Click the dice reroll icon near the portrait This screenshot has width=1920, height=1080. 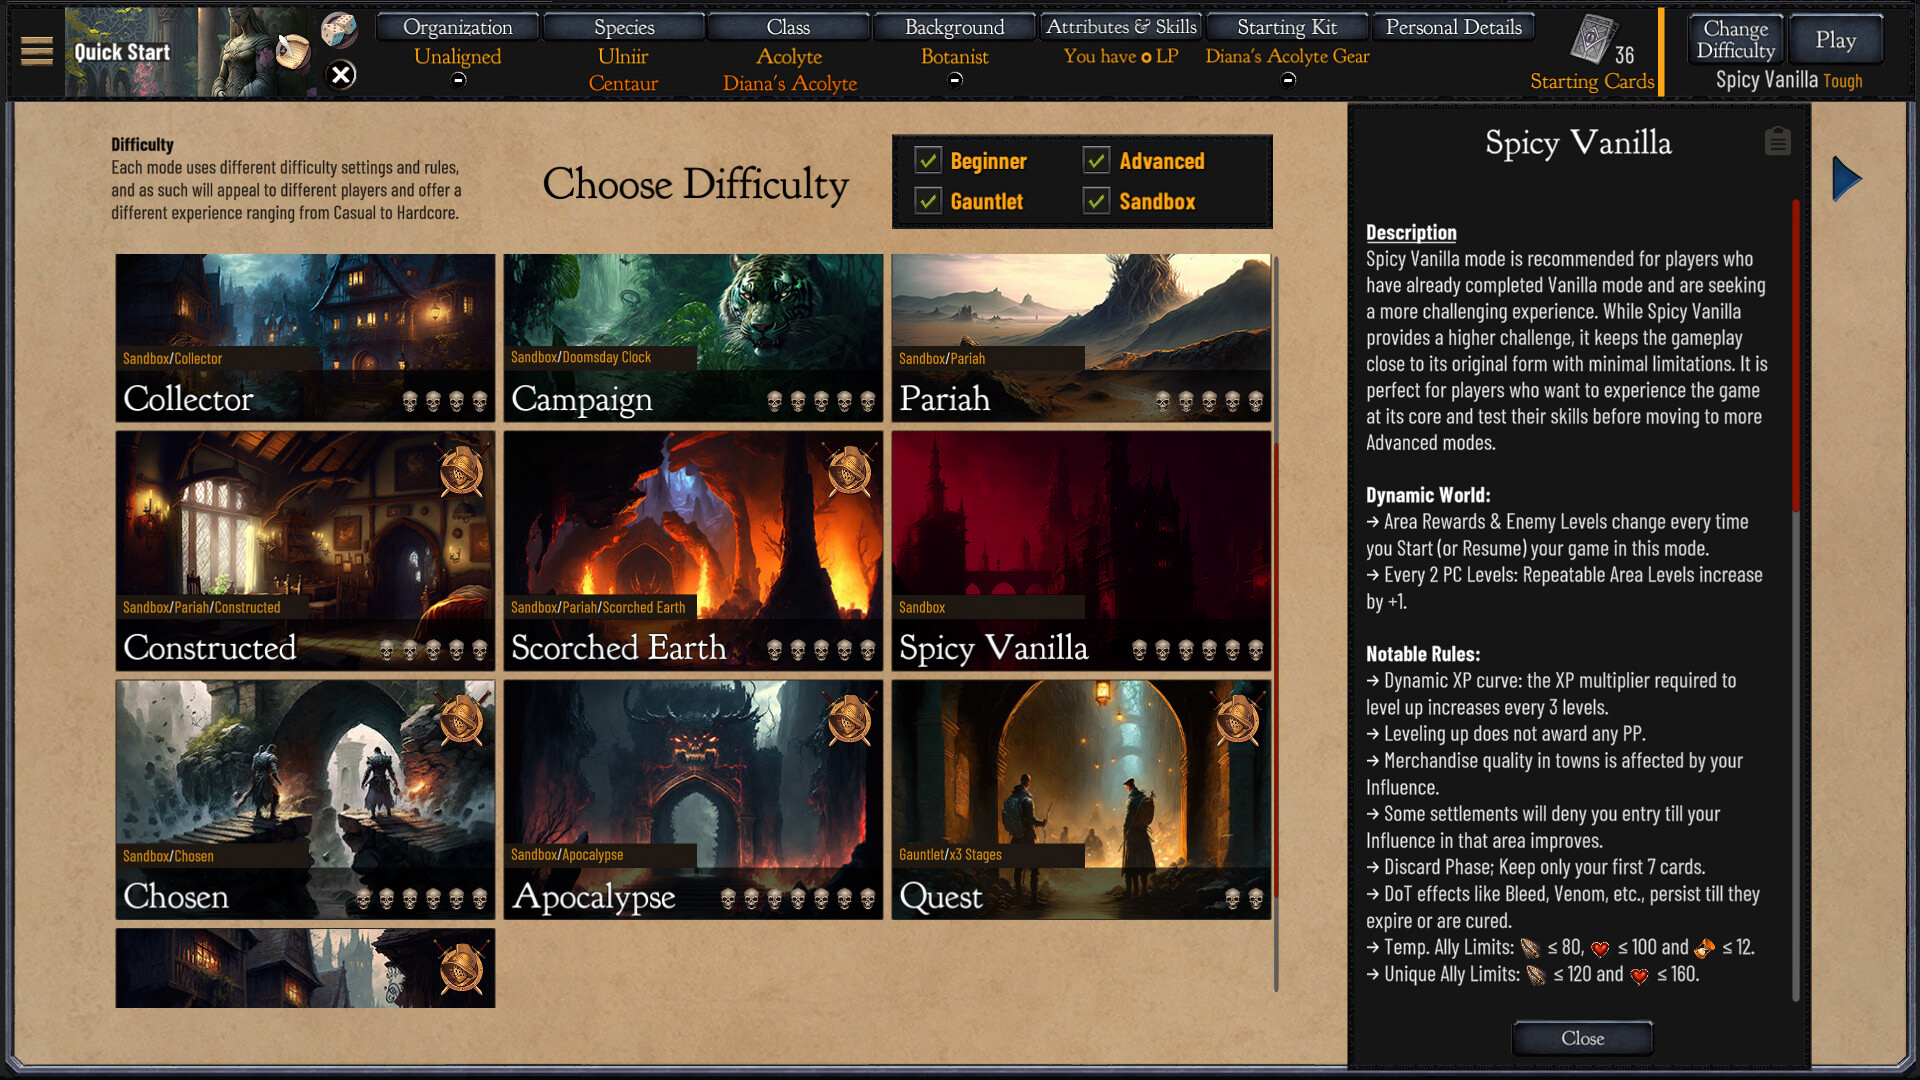(340, 30)
